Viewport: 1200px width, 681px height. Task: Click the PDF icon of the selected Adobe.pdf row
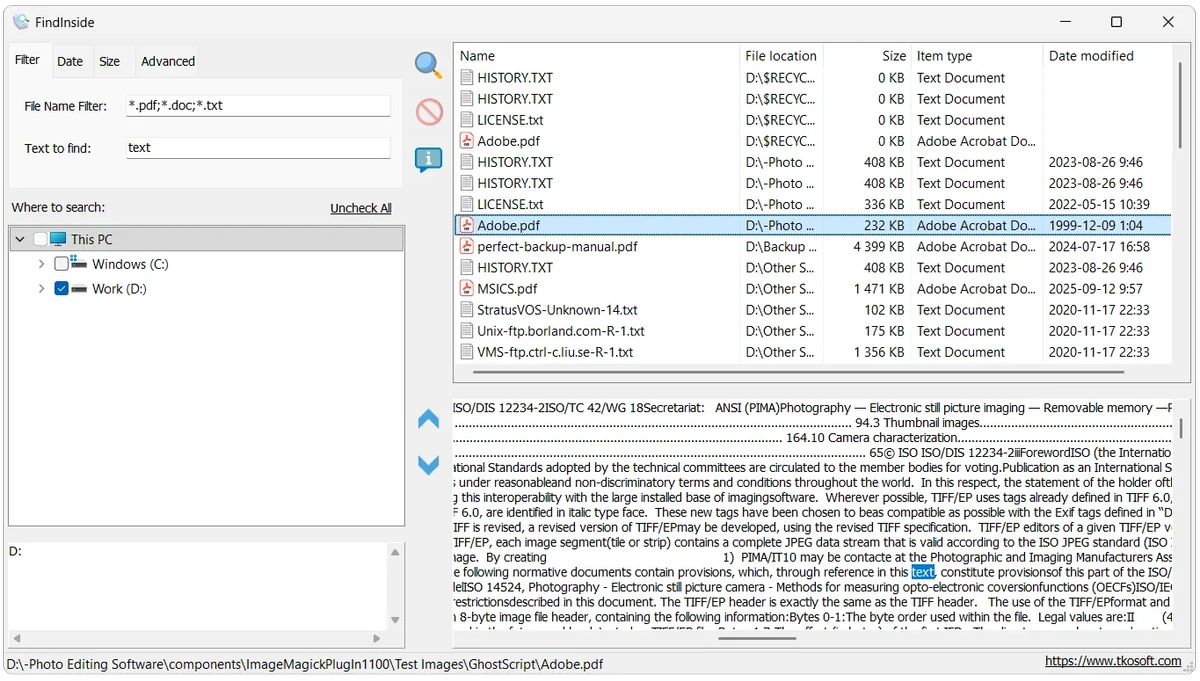(x=466, y=225)
